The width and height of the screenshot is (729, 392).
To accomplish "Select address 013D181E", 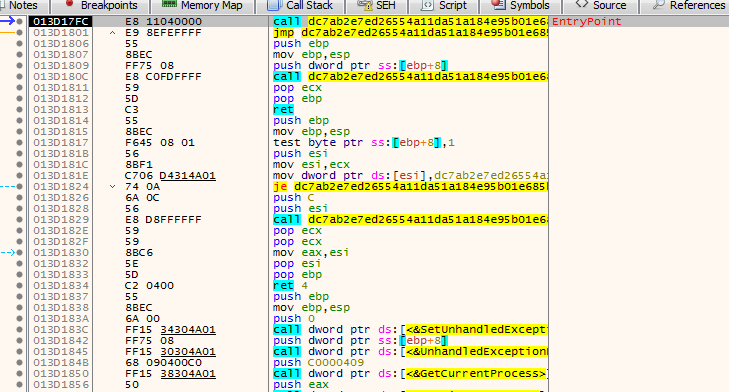I will coord(60,175).
